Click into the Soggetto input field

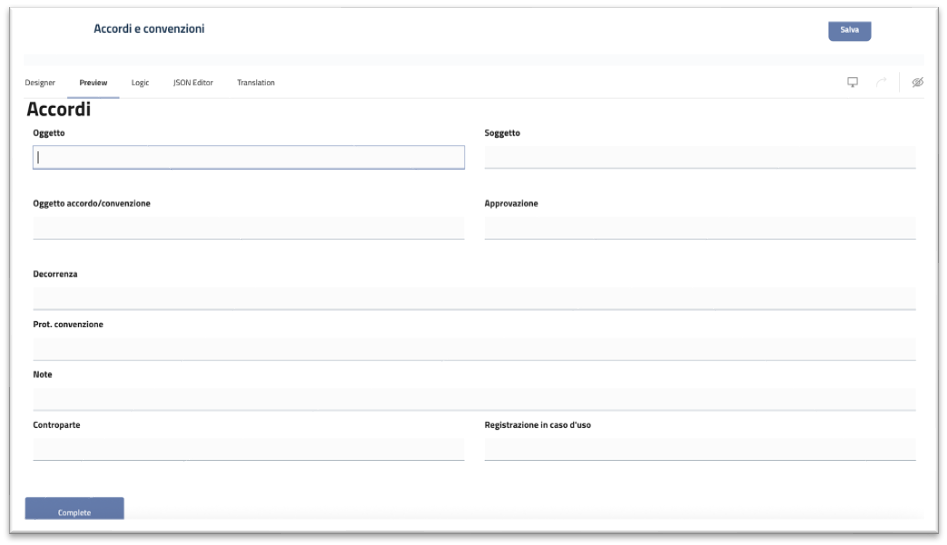click(x=700, y=157)
